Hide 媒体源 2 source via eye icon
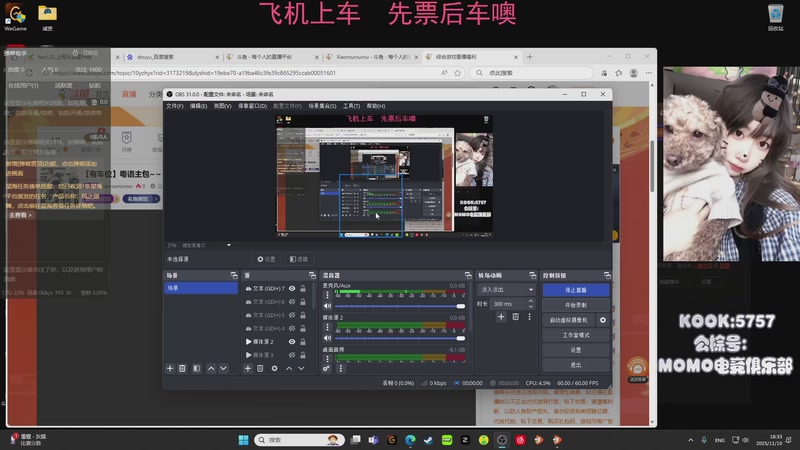 point(292,341)
